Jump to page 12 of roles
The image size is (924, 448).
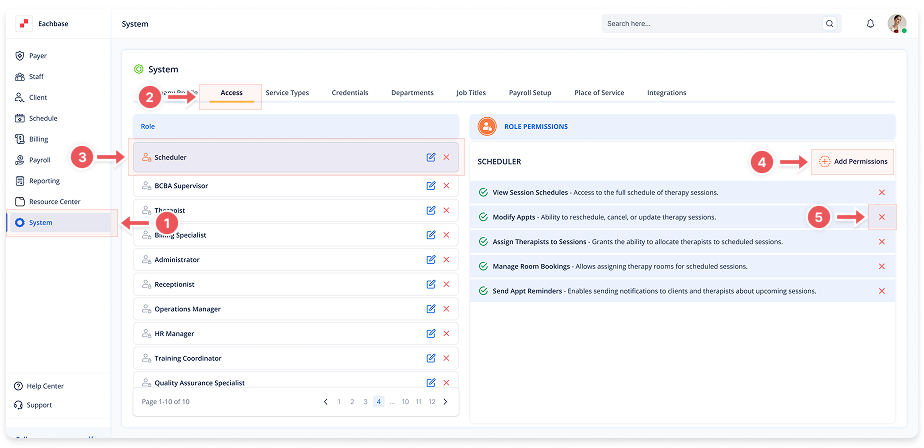click(x=432, y=401)
